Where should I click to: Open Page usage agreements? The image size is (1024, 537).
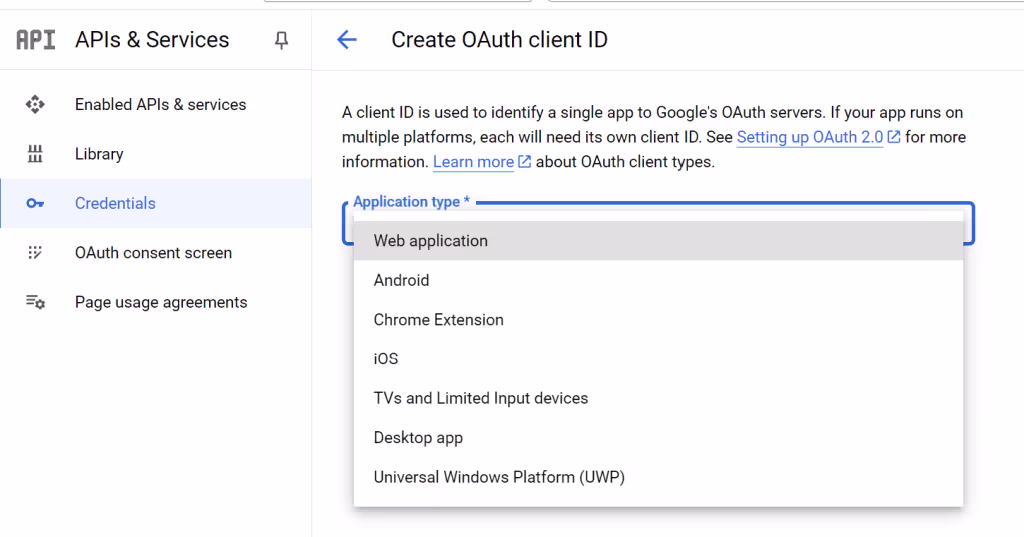point(155,302)
